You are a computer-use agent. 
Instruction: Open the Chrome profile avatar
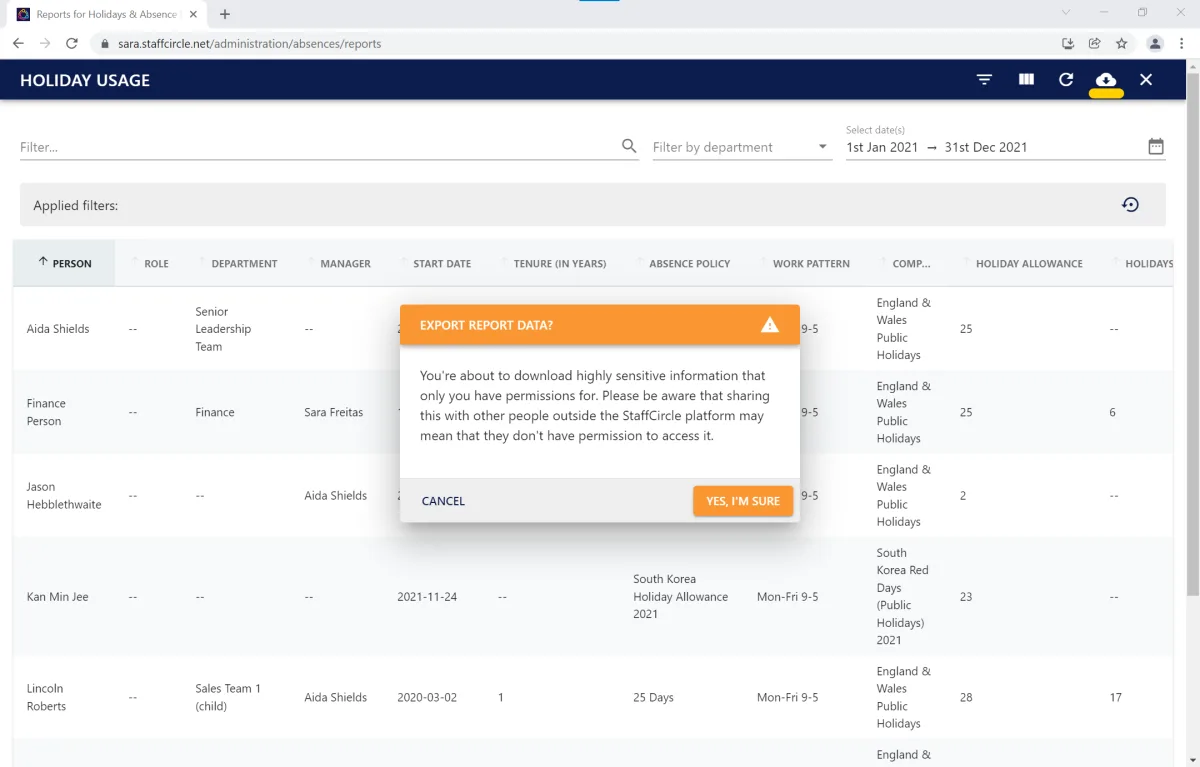(x=1155, y=43)
